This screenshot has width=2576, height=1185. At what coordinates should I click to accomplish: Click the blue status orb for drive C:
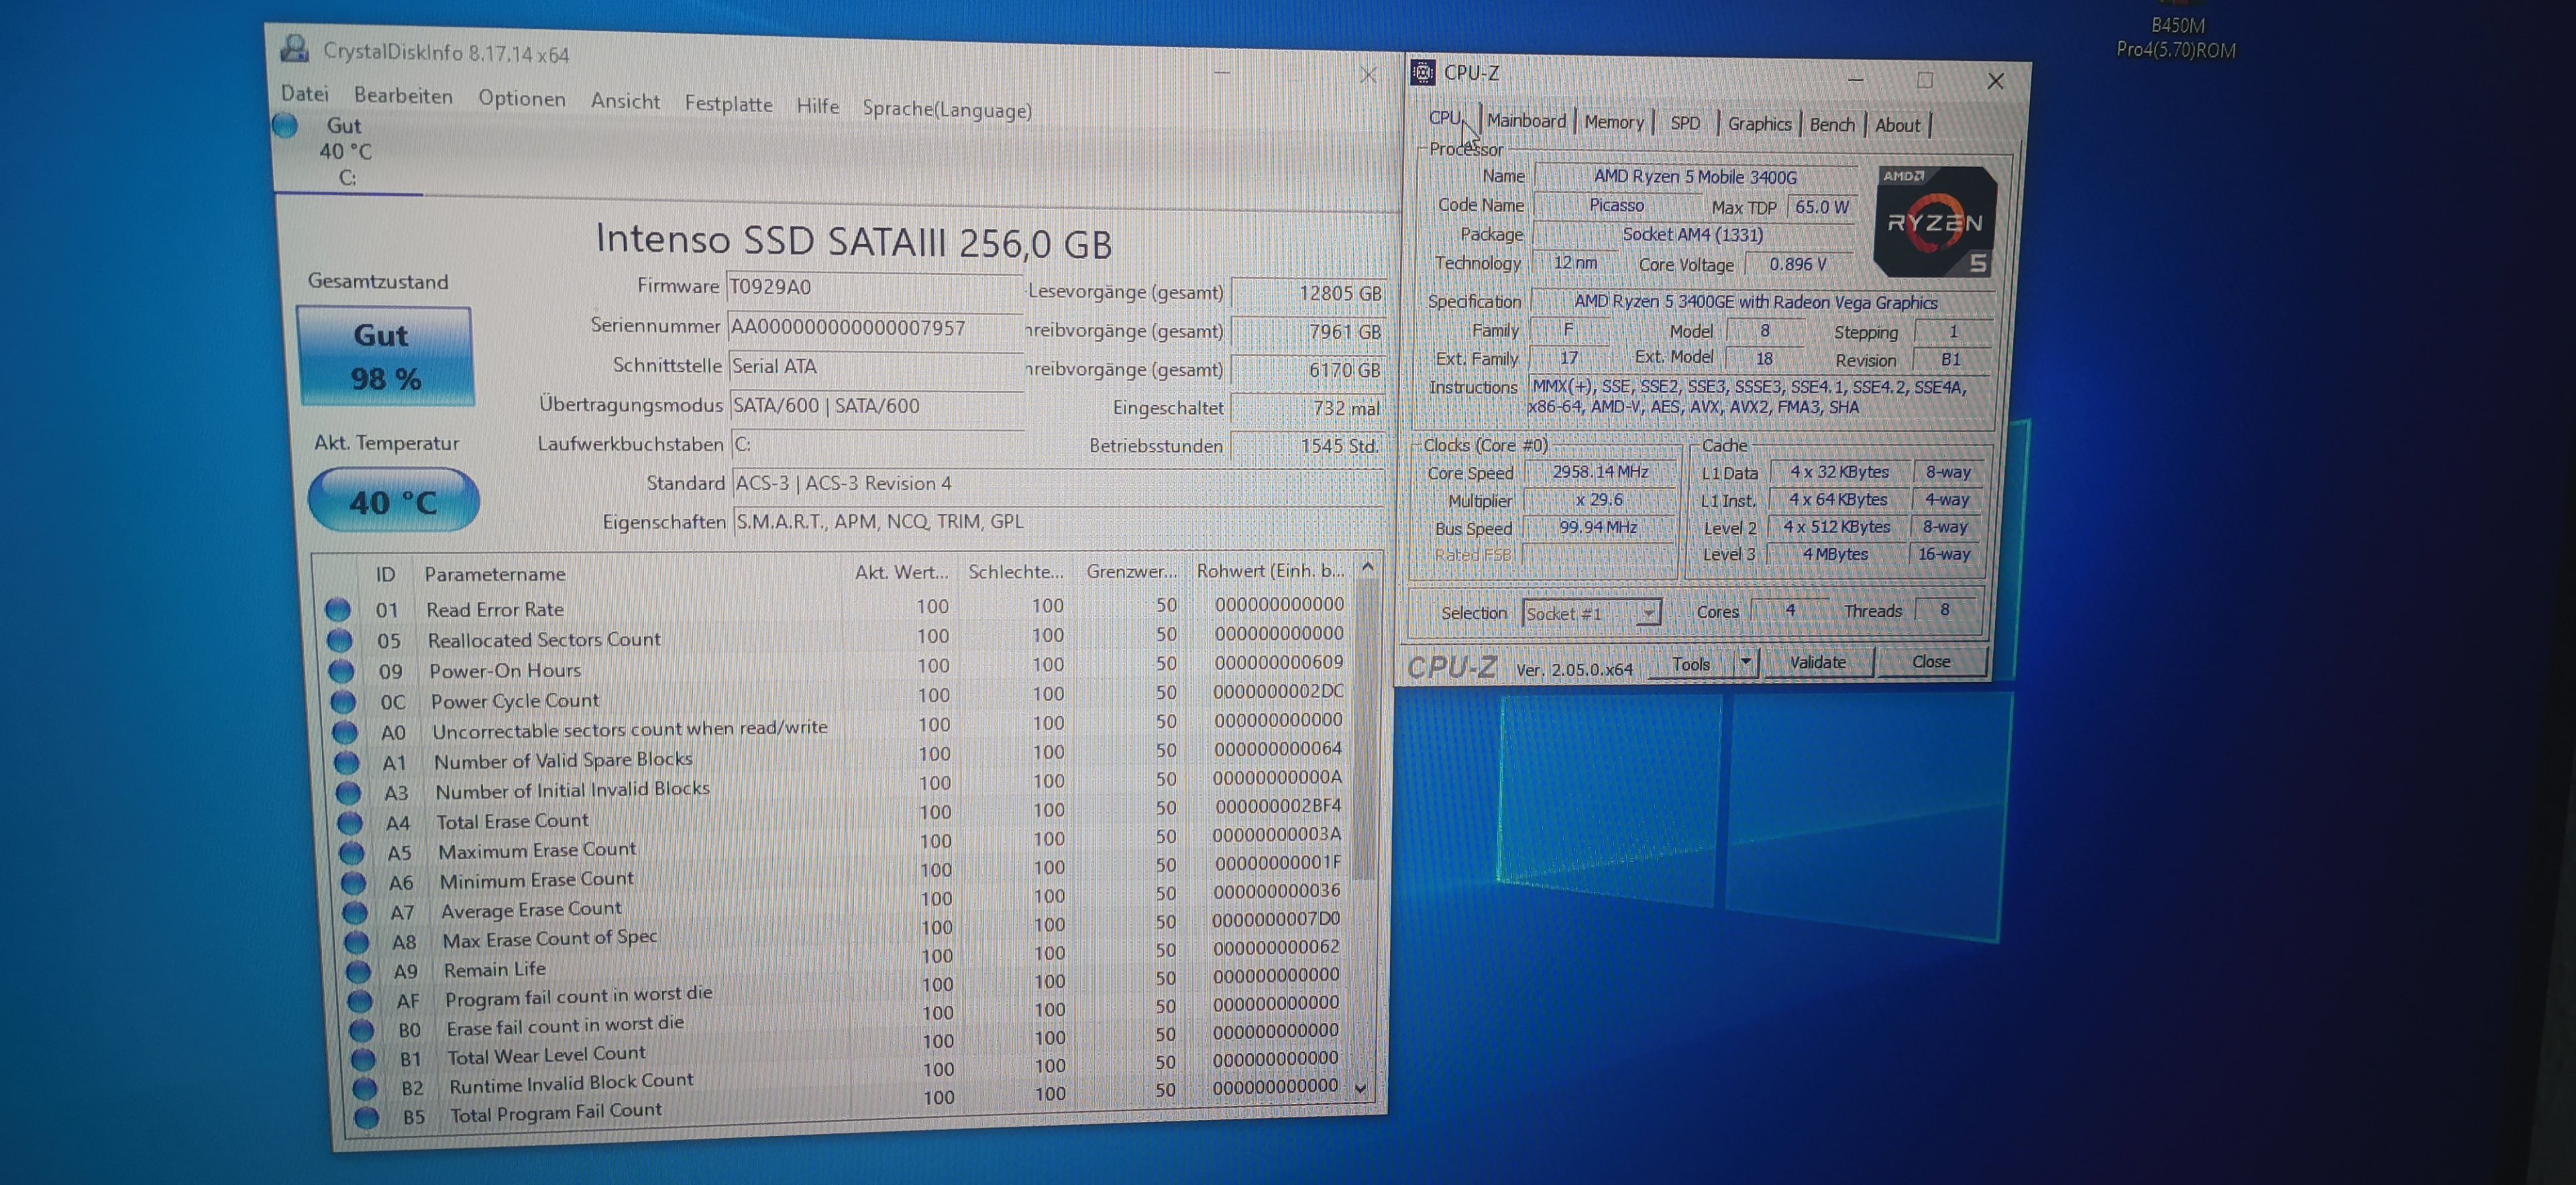click(286, 126)
